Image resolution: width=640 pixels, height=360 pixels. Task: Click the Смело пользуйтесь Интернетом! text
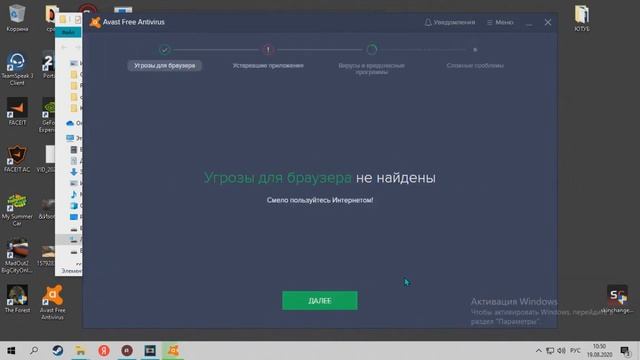point(320,200)
